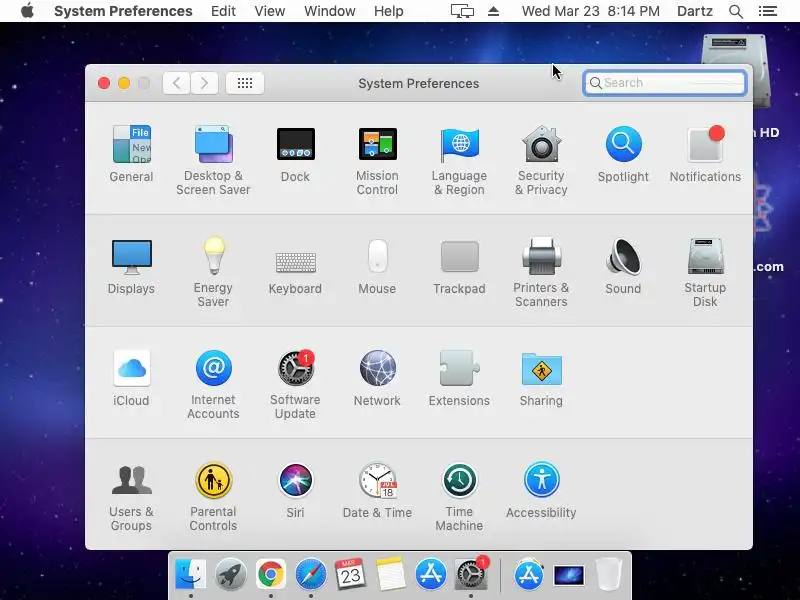This screenshot has height=600, width=800.
Task: Open Notes from the Dock
Action: pyautogui.click(x=391, y=574)
